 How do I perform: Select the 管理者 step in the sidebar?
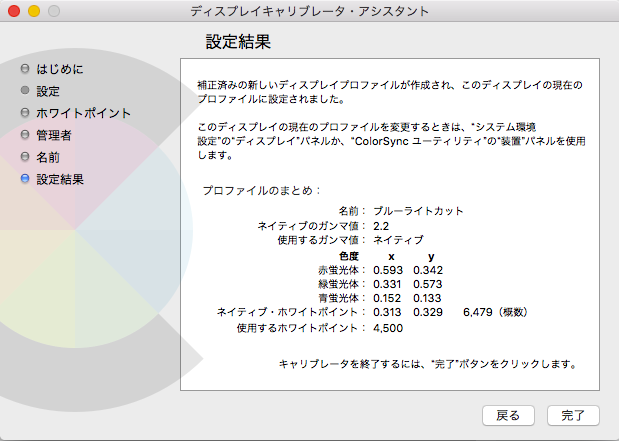click(x=54, y=135)
